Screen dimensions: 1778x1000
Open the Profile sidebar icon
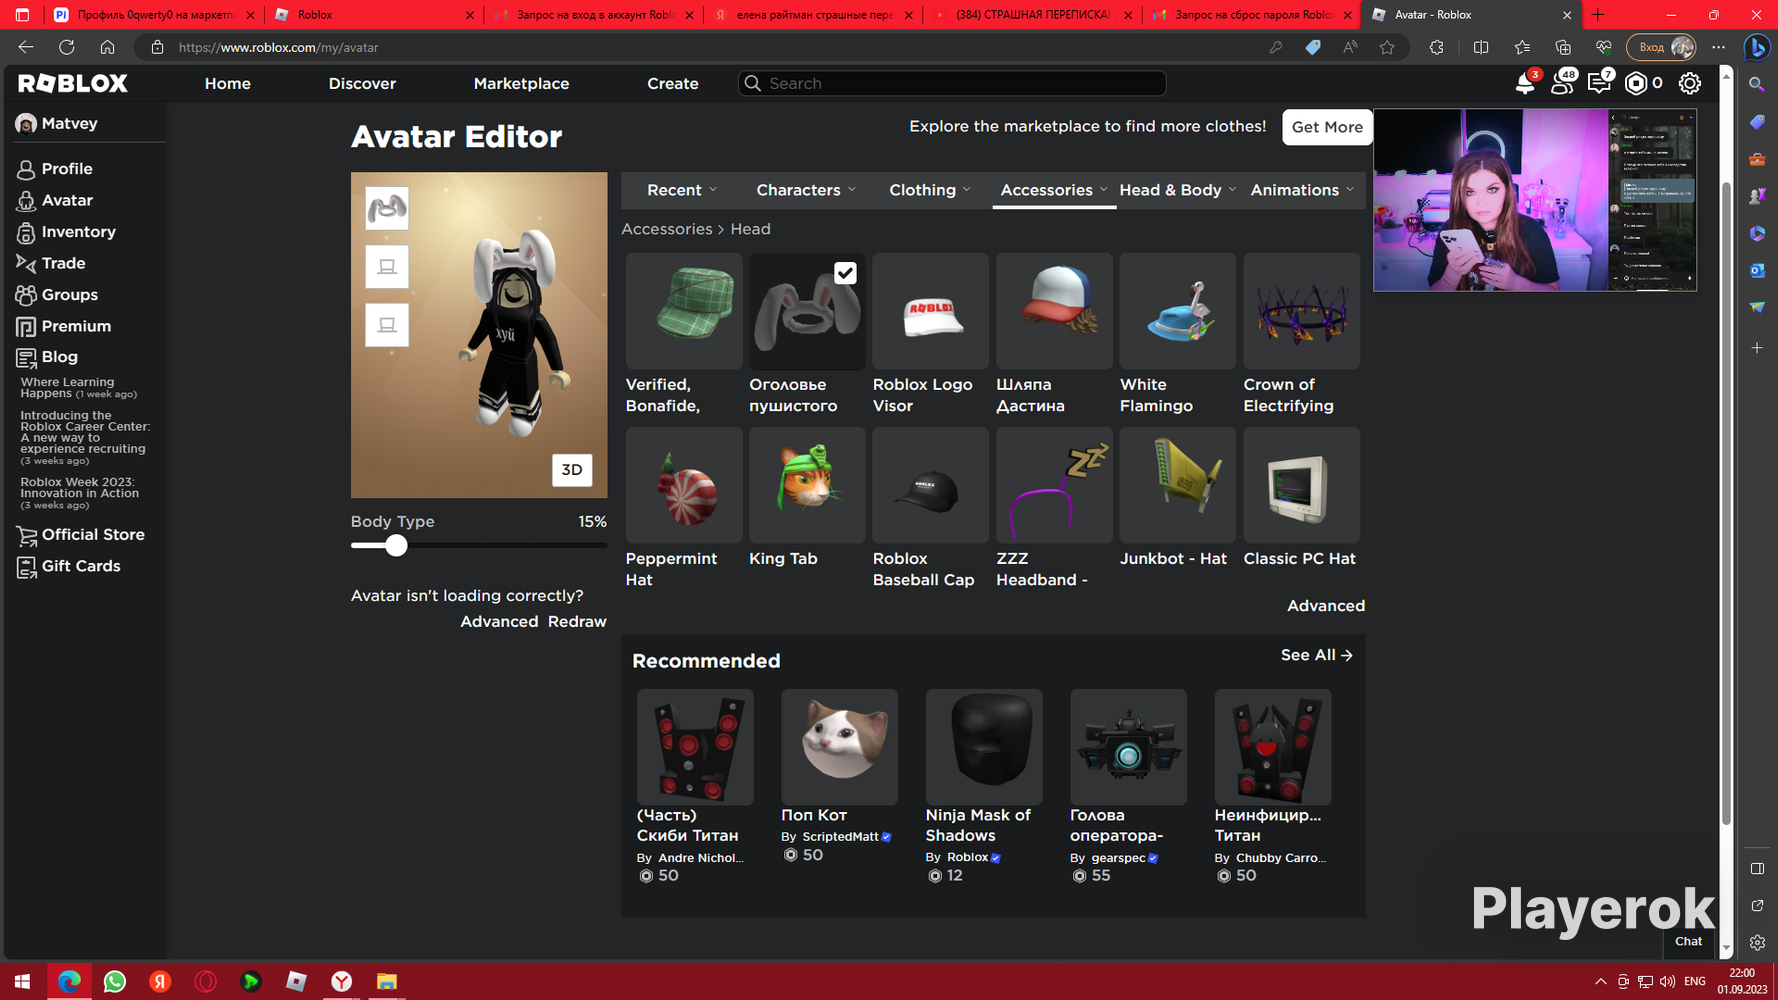[26, 169]
